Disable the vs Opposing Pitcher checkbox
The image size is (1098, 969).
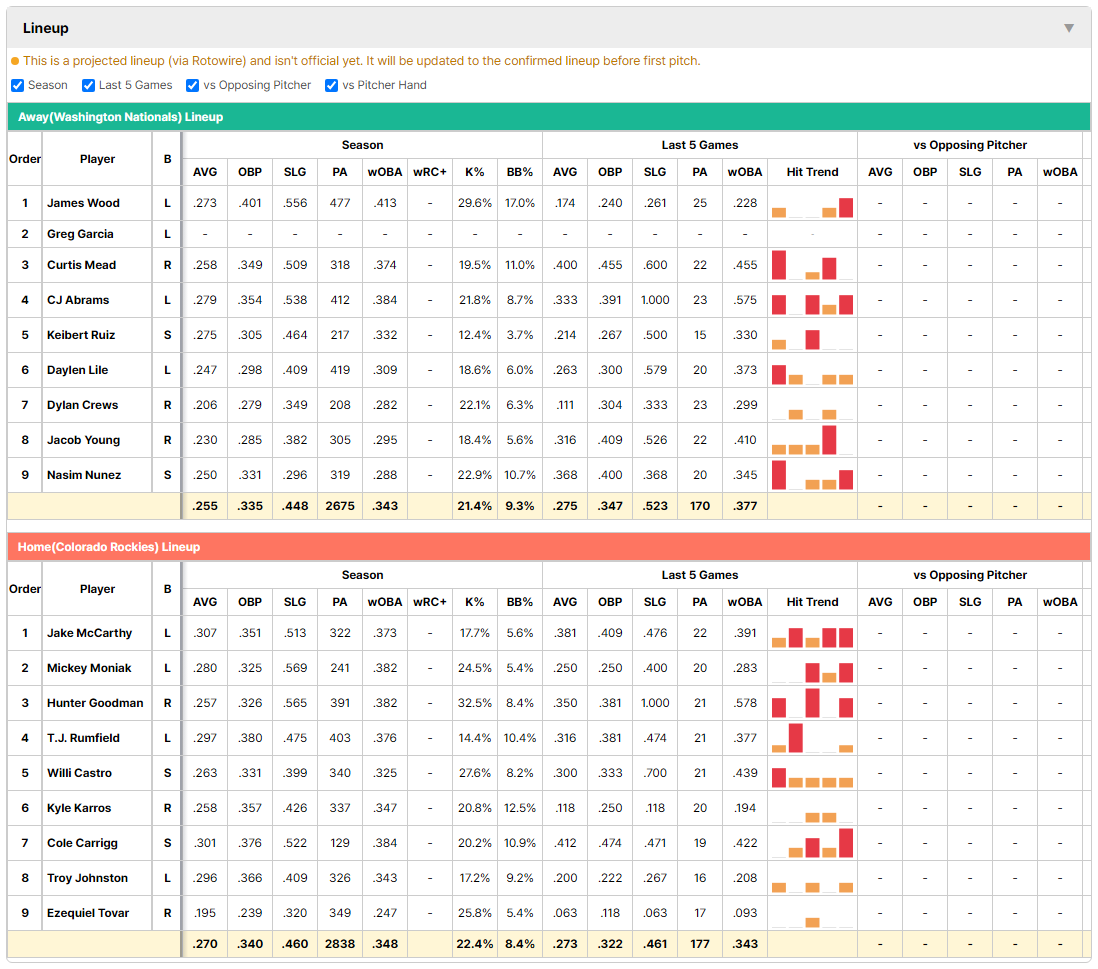[x=192, y=85]
